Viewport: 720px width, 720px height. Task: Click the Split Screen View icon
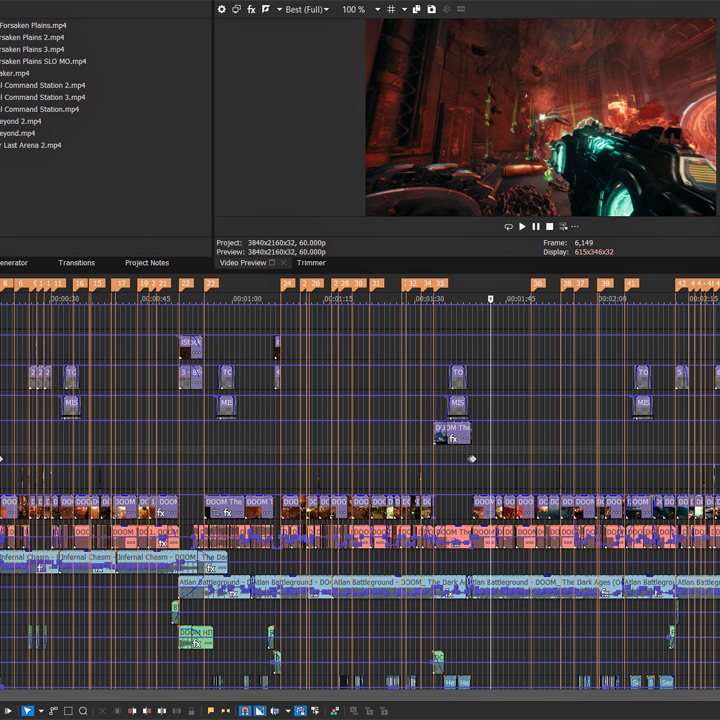(x=265, y=9)
